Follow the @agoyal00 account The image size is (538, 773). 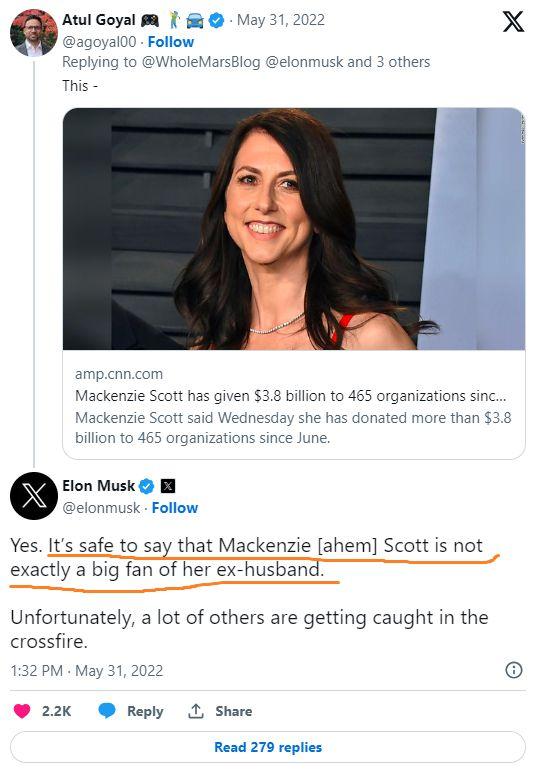click(171, 42)
